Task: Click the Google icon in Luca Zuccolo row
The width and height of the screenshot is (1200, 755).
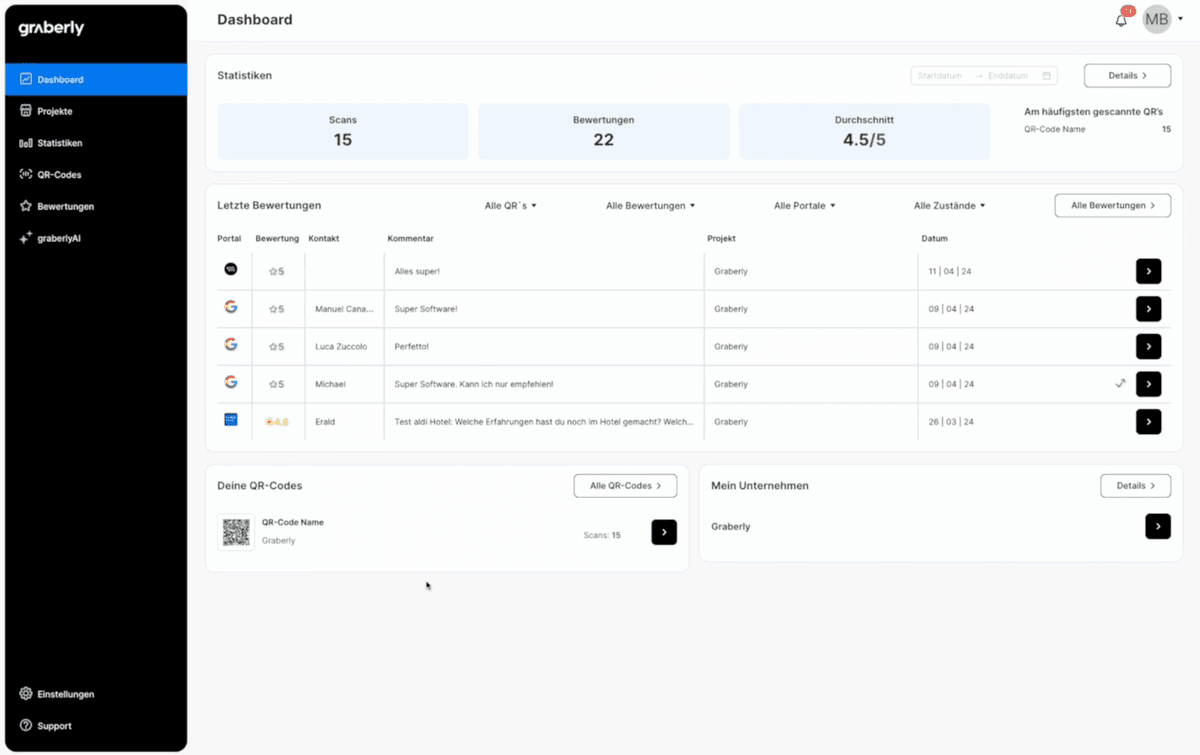Action: coord(231,345)
